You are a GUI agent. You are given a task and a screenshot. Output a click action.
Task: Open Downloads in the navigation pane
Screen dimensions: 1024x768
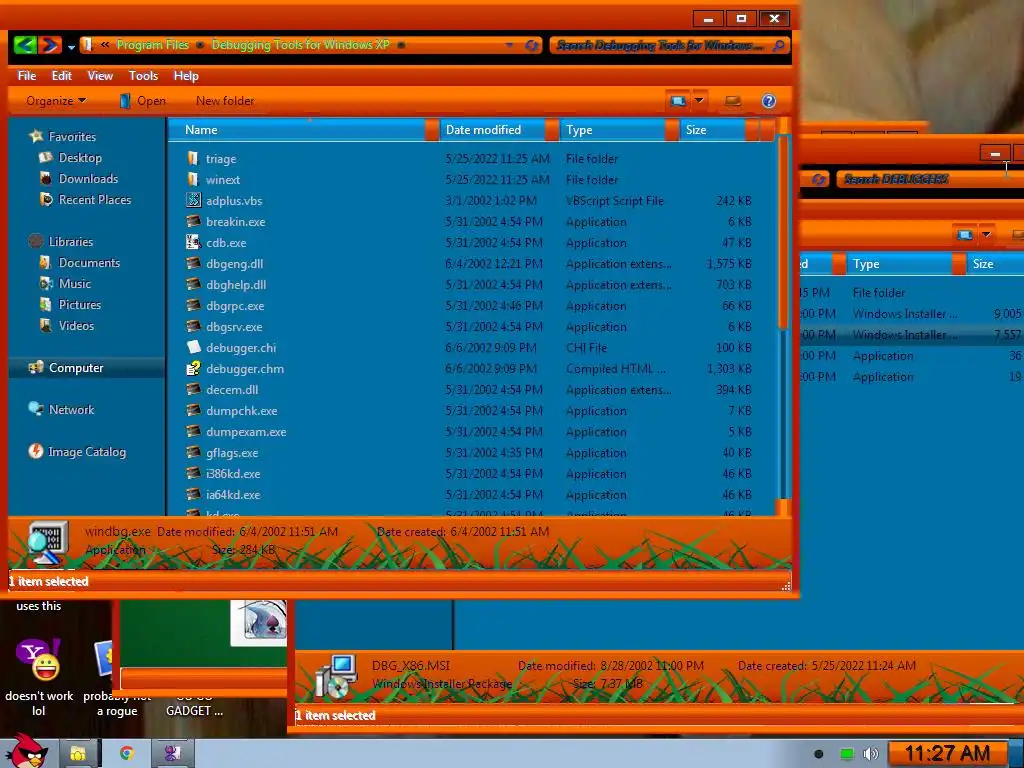[88, 178]
